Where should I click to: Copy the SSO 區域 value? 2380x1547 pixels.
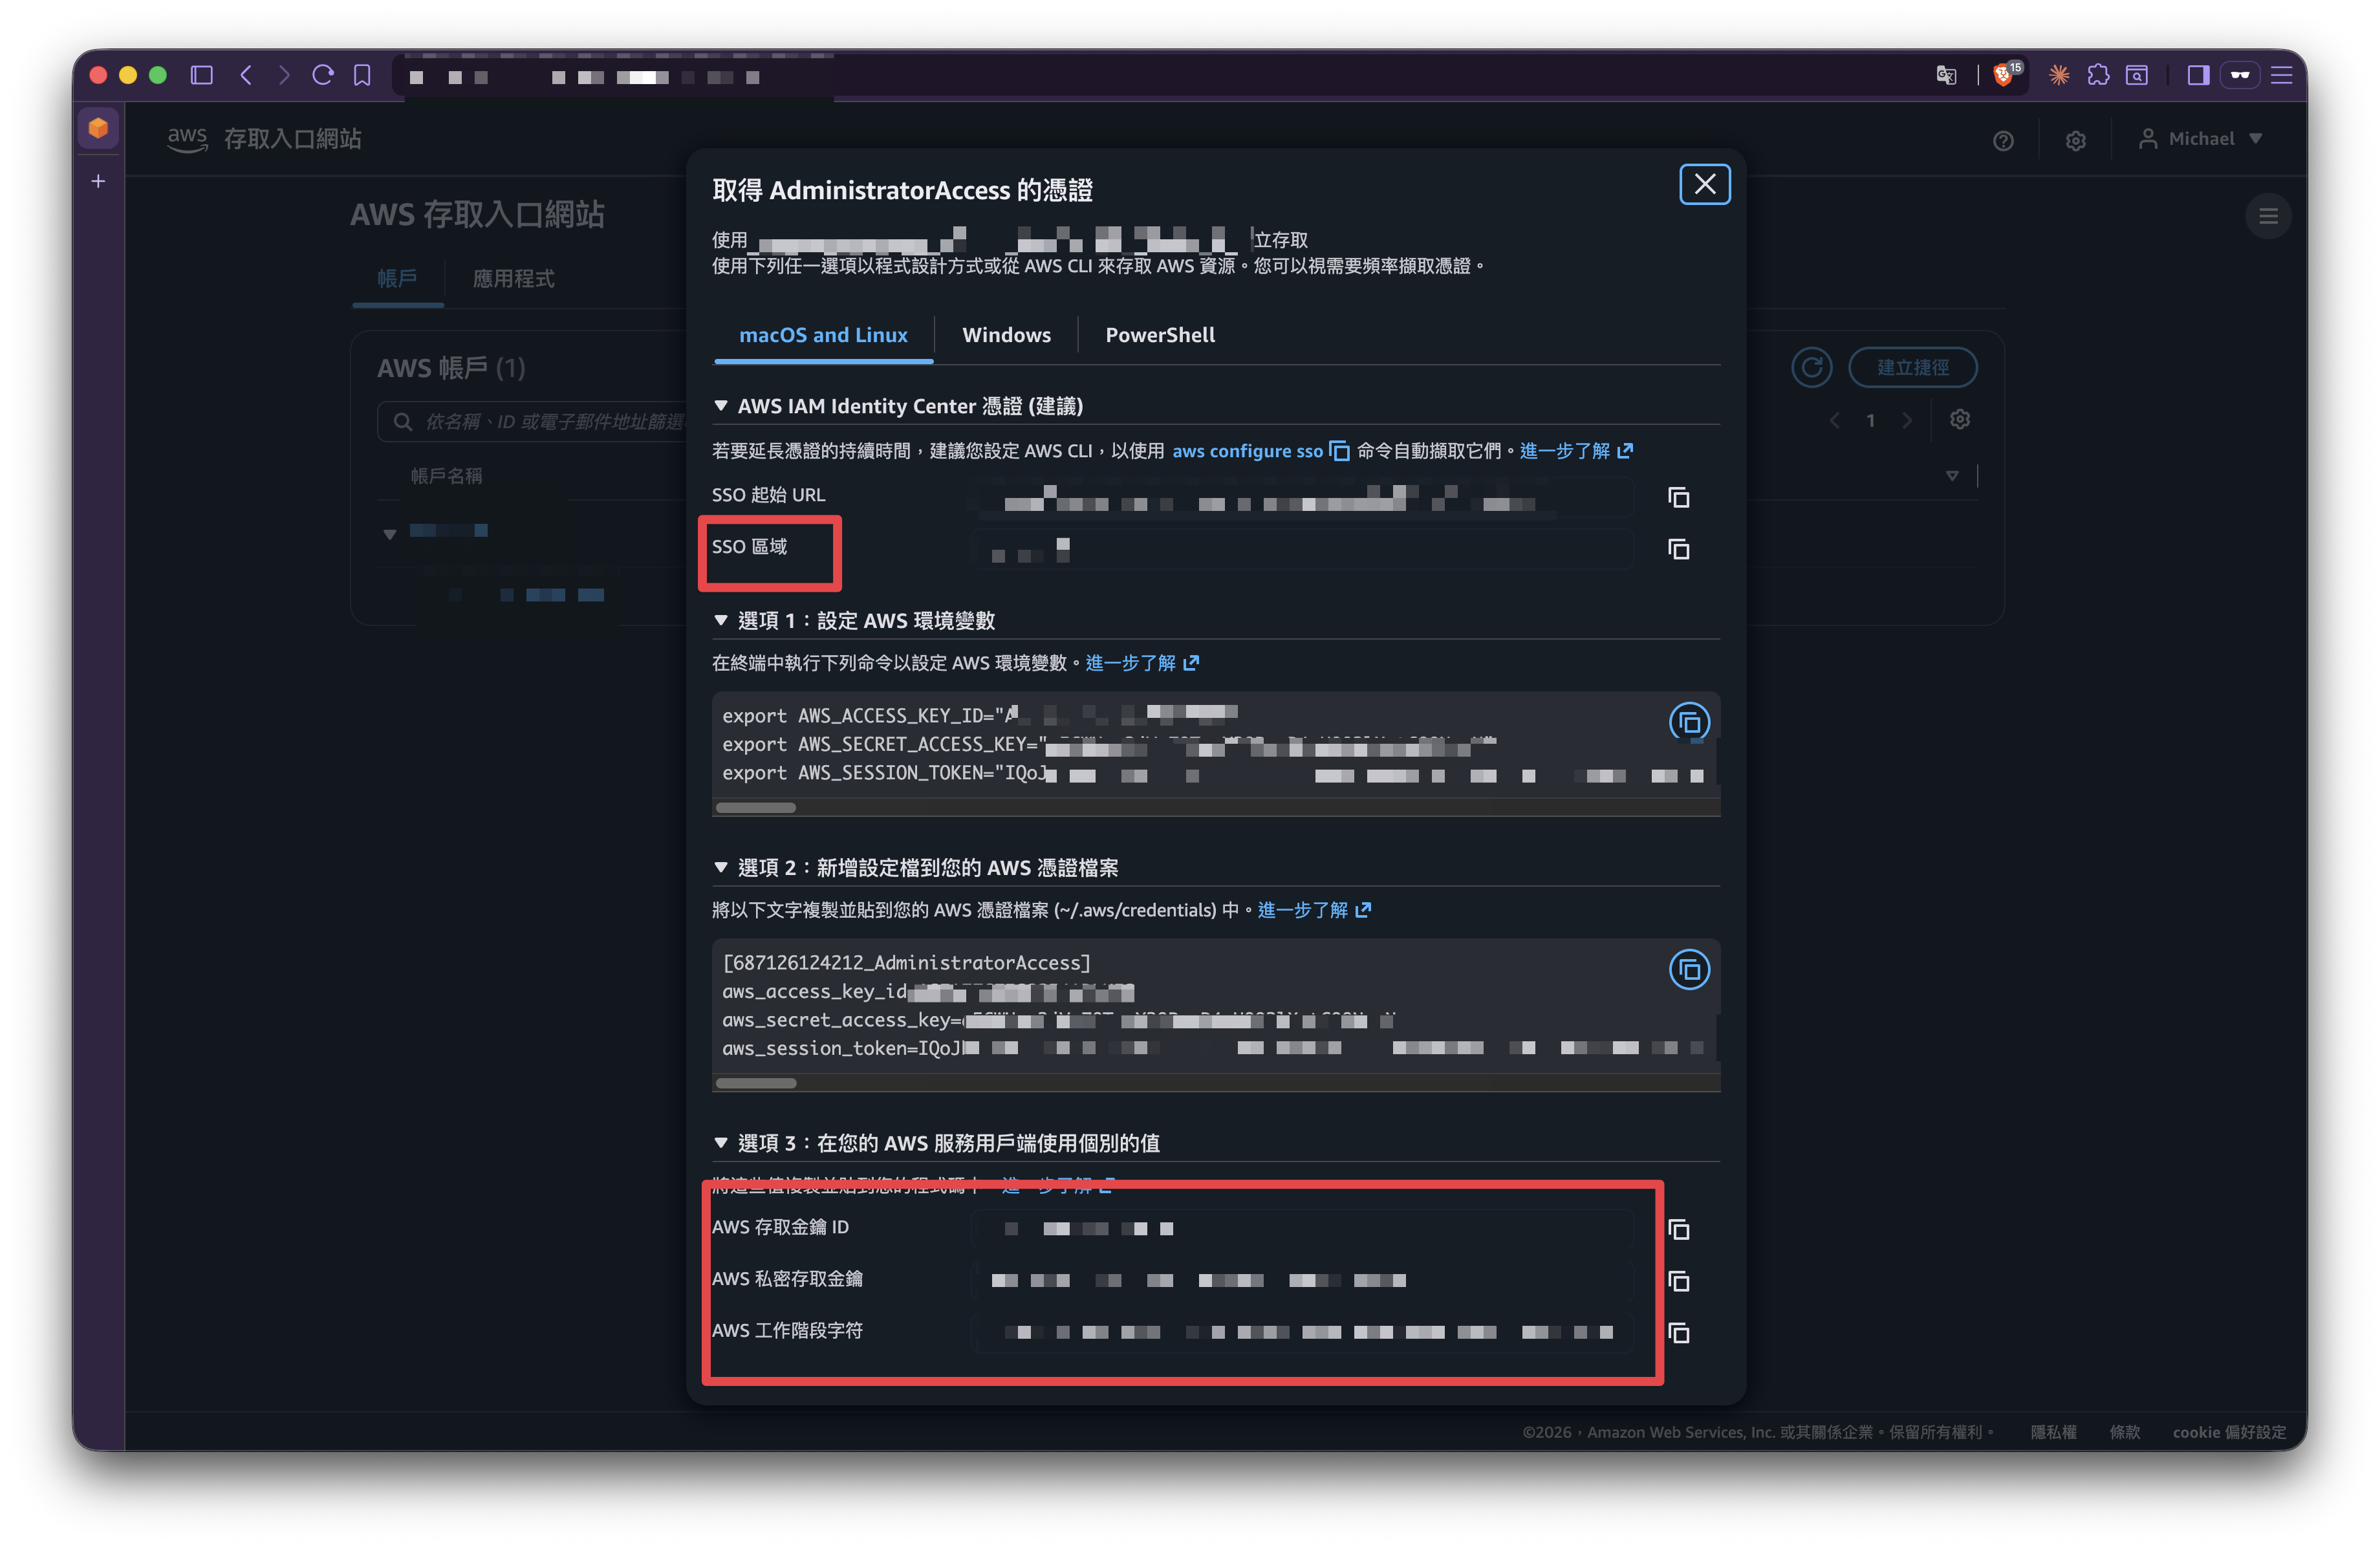coord(1679,549)
